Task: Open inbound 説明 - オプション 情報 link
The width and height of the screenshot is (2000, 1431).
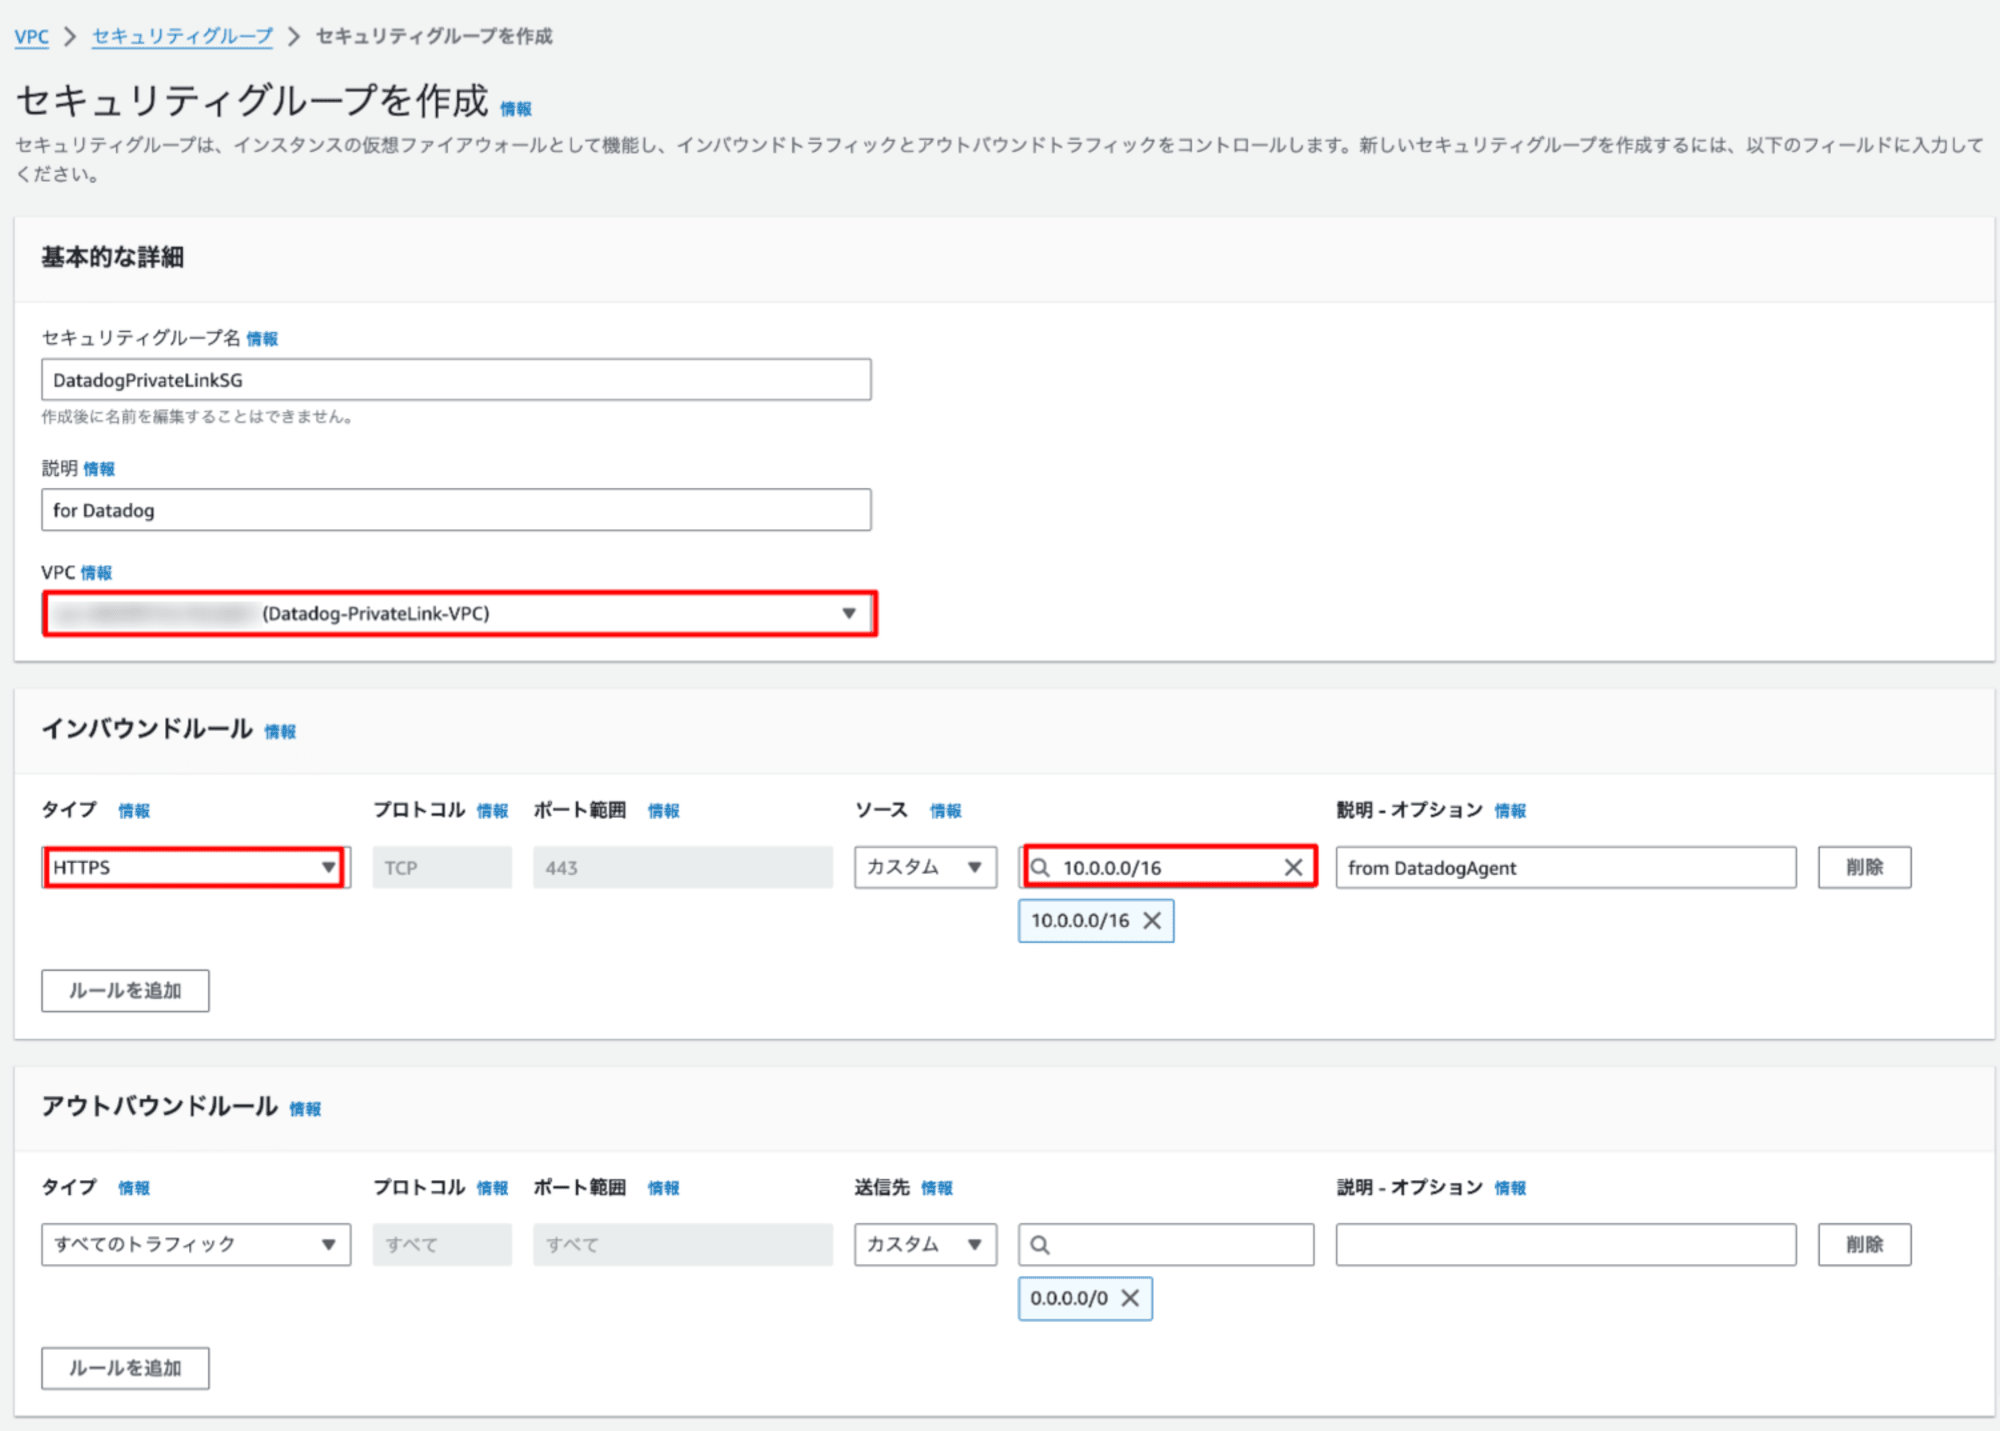Action: pos(1510,811)
